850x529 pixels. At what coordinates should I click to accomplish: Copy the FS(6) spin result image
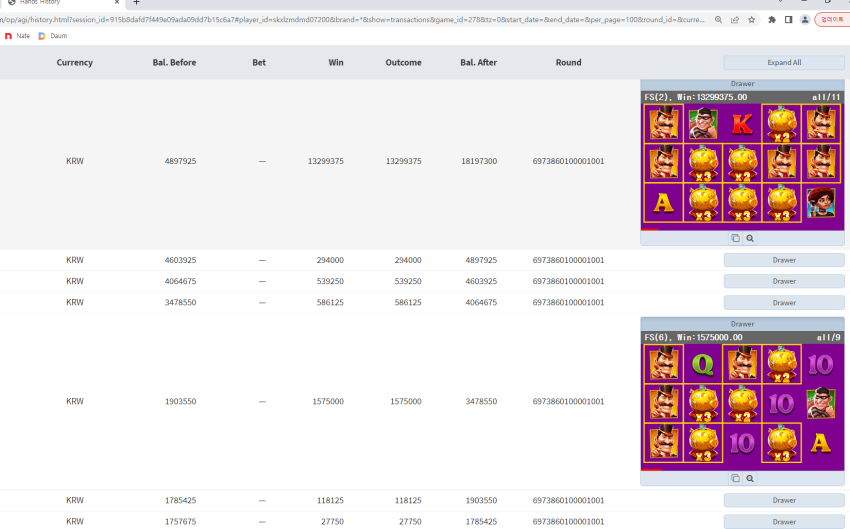click(x=735, y=479)
